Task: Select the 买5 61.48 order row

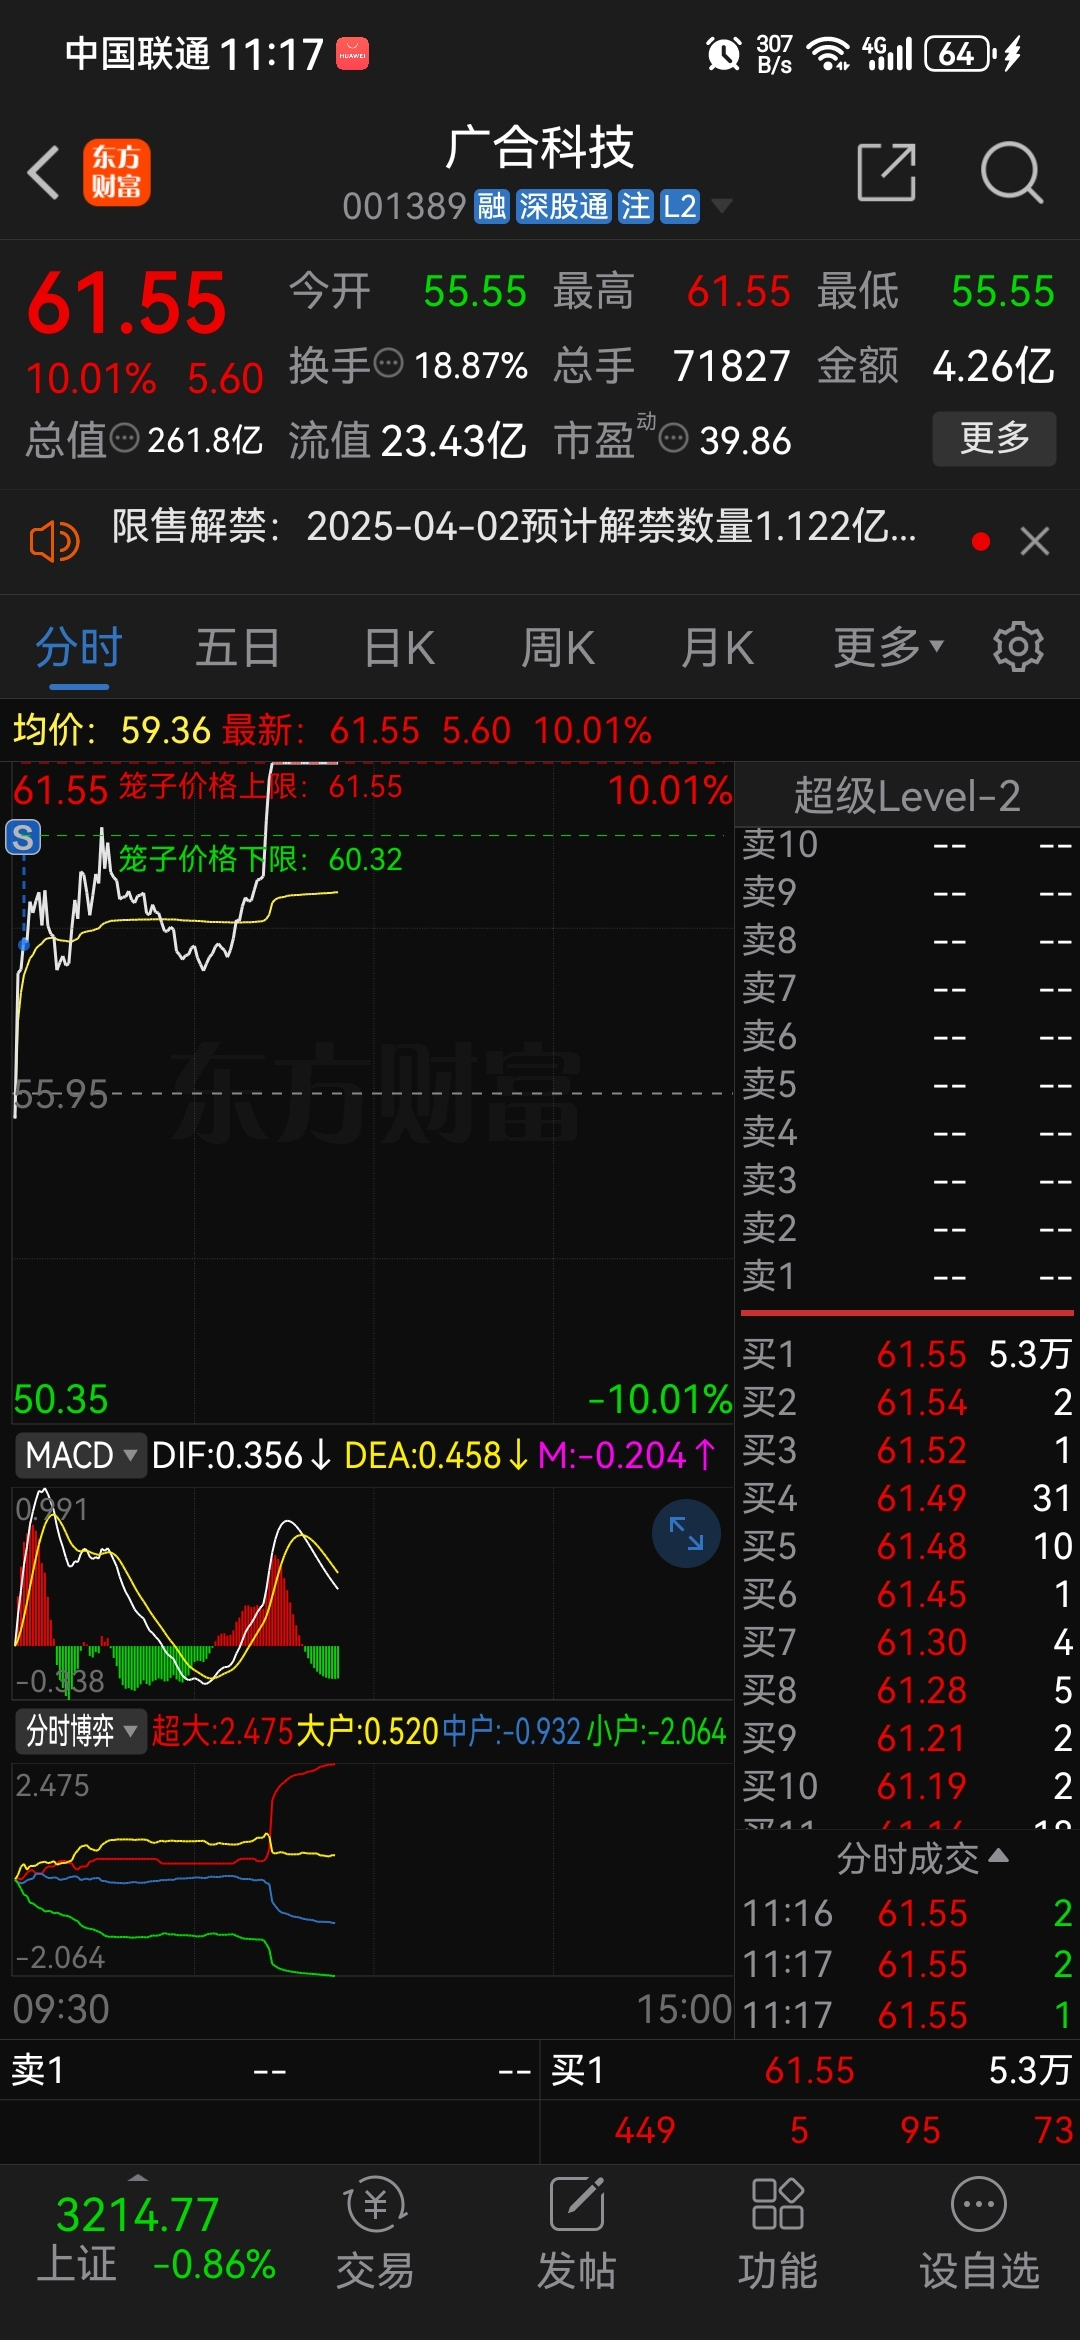Action: (907, 1546)
